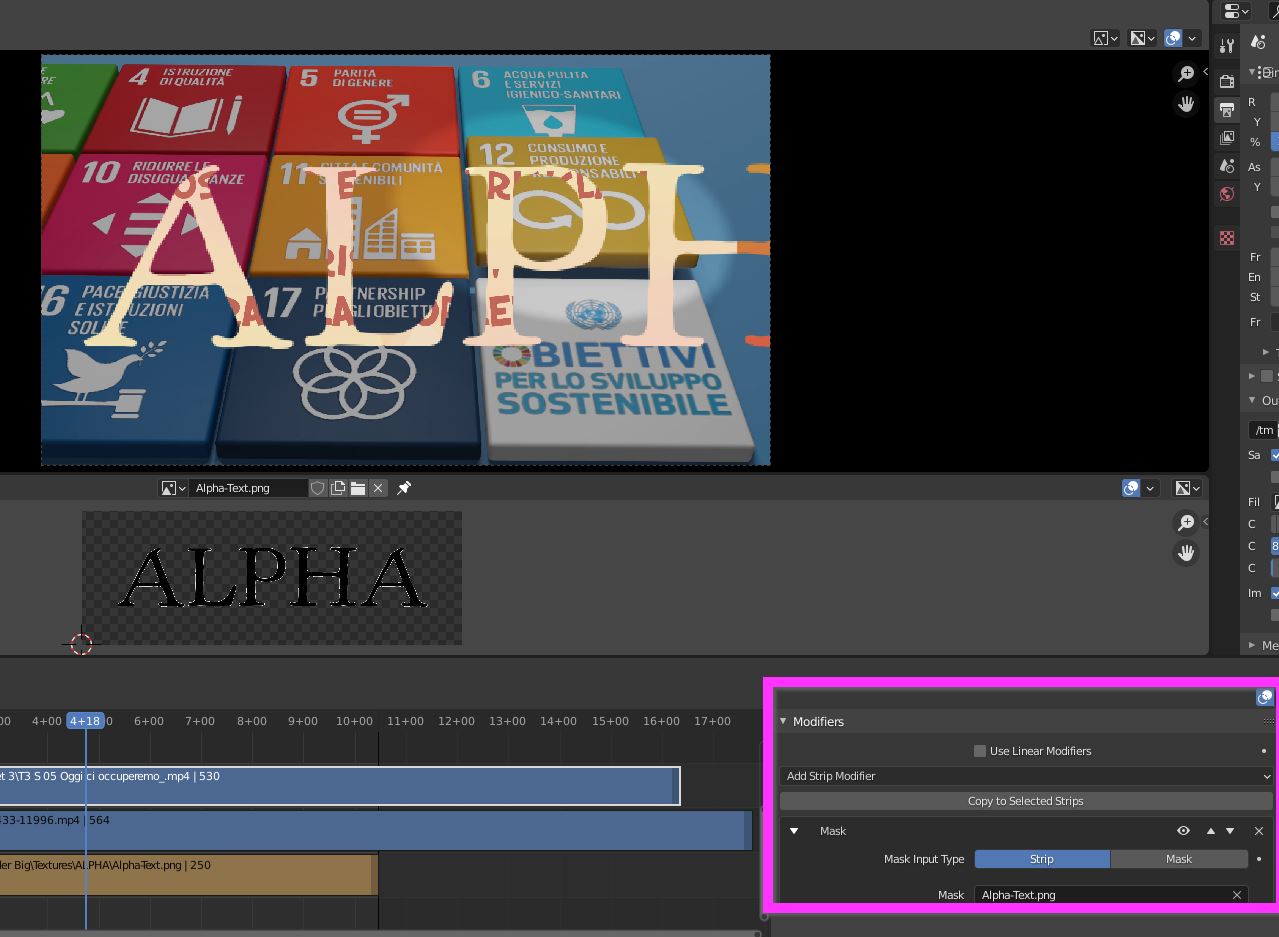
Task: Show sequencer preview sidebar arrow
Action: click(x=1205, y=72)
